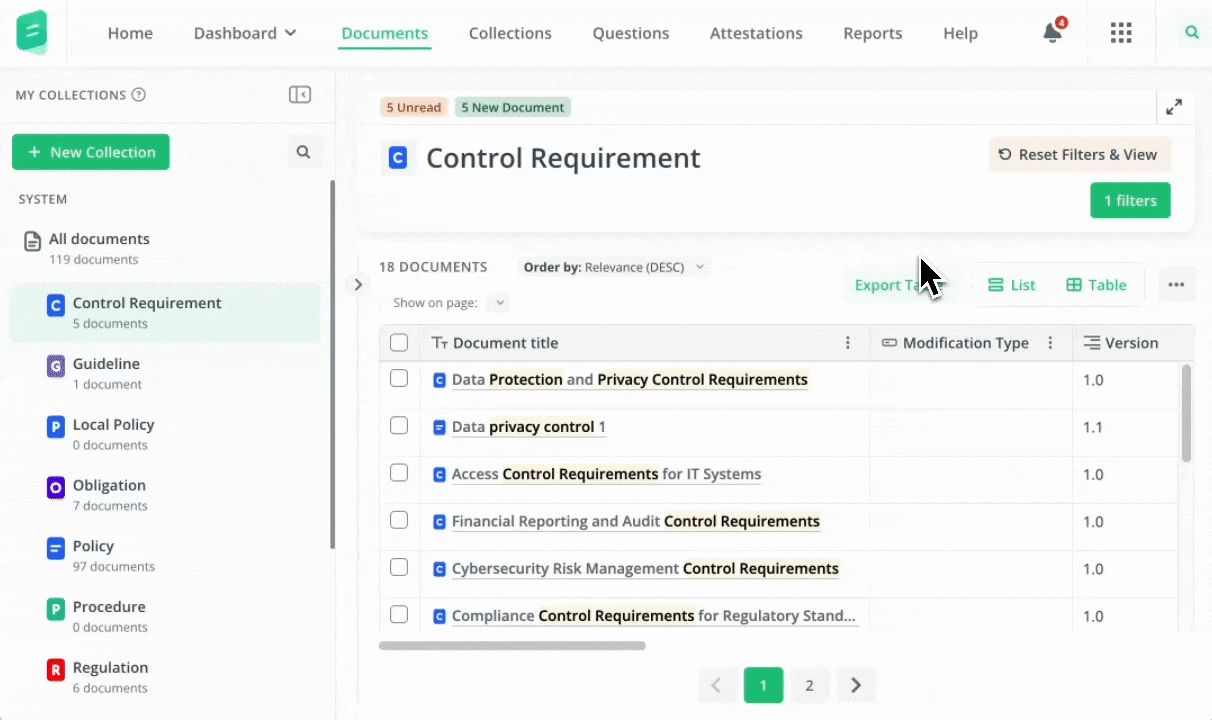Screen dimensions: 1212x720
Task: Switch to Table view
Action: [x=1096, y=285]
